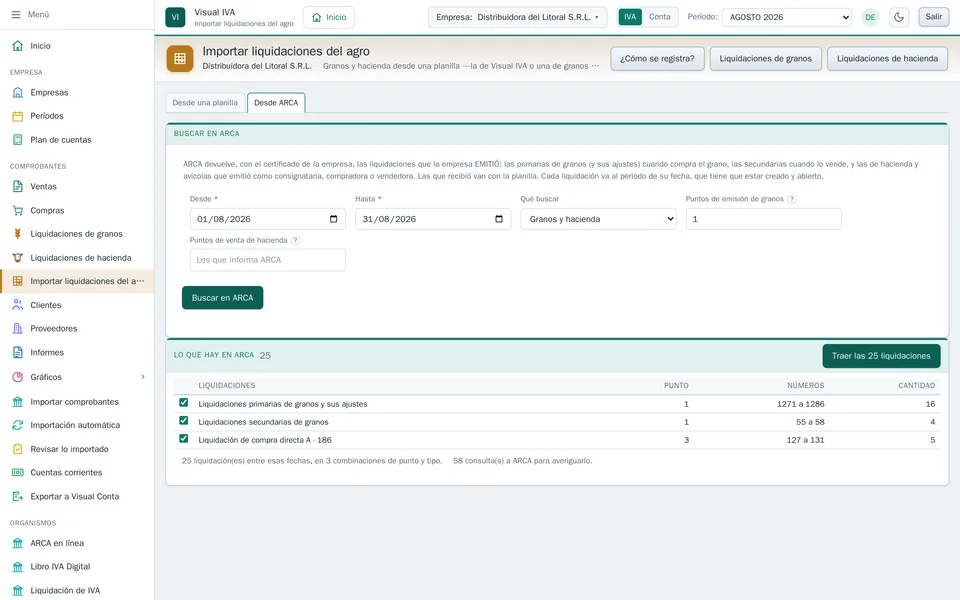Image resolution: width=960 pixels, height=600 pixels.
Task: Toggle dark mode moon icon
Action: pos(898,17)
